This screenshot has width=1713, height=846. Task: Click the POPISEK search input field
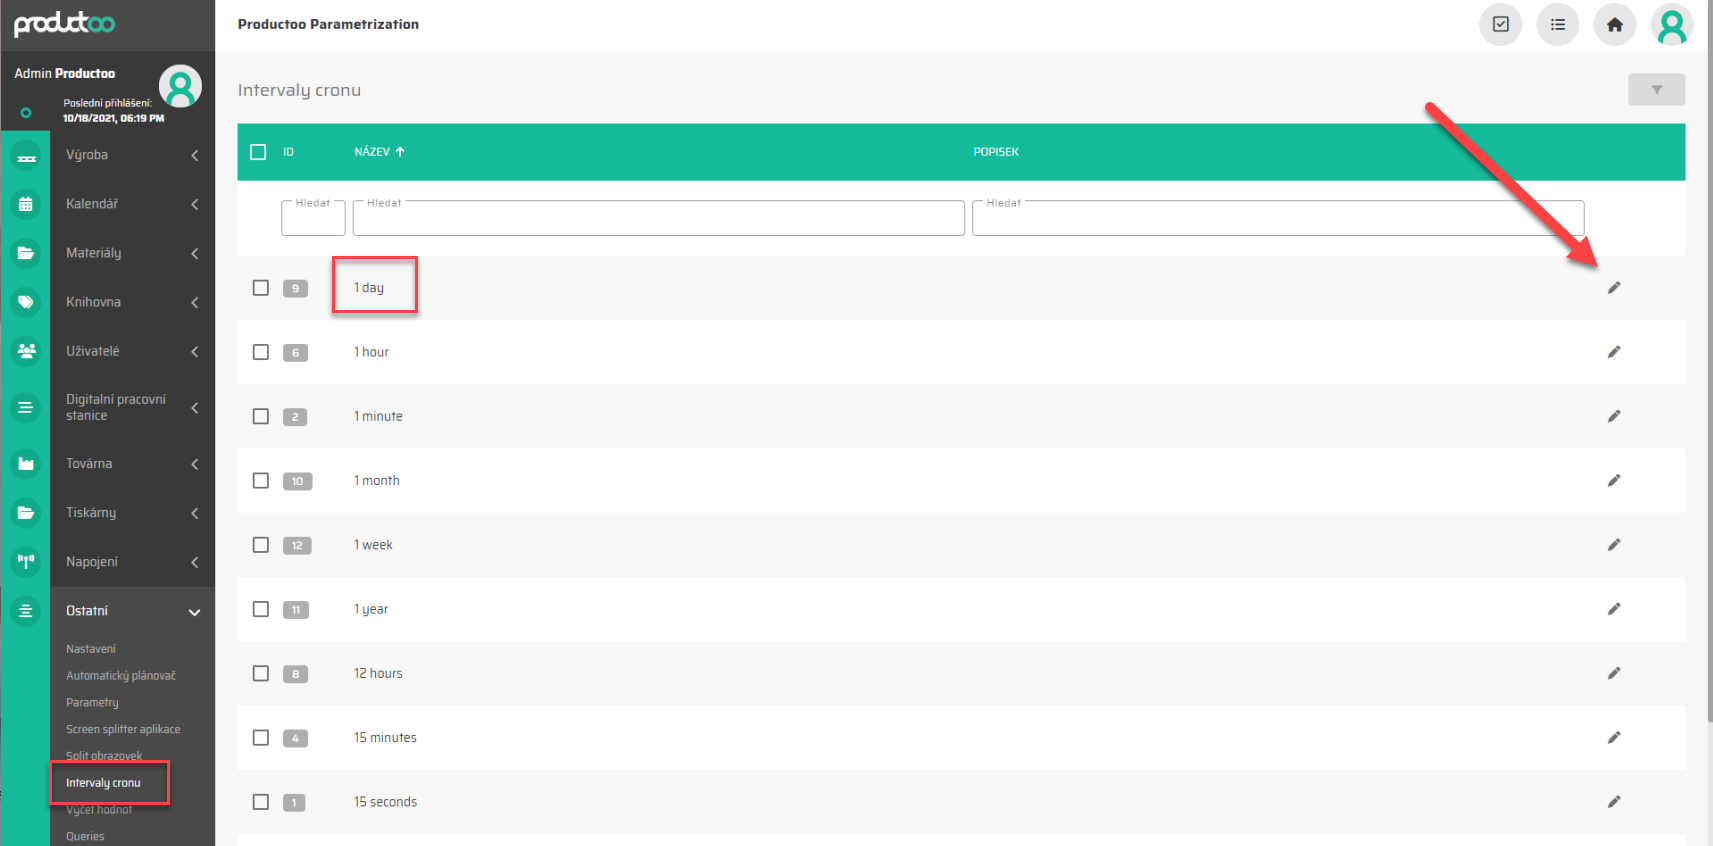pyautogui.click(x=1277, y=219)
